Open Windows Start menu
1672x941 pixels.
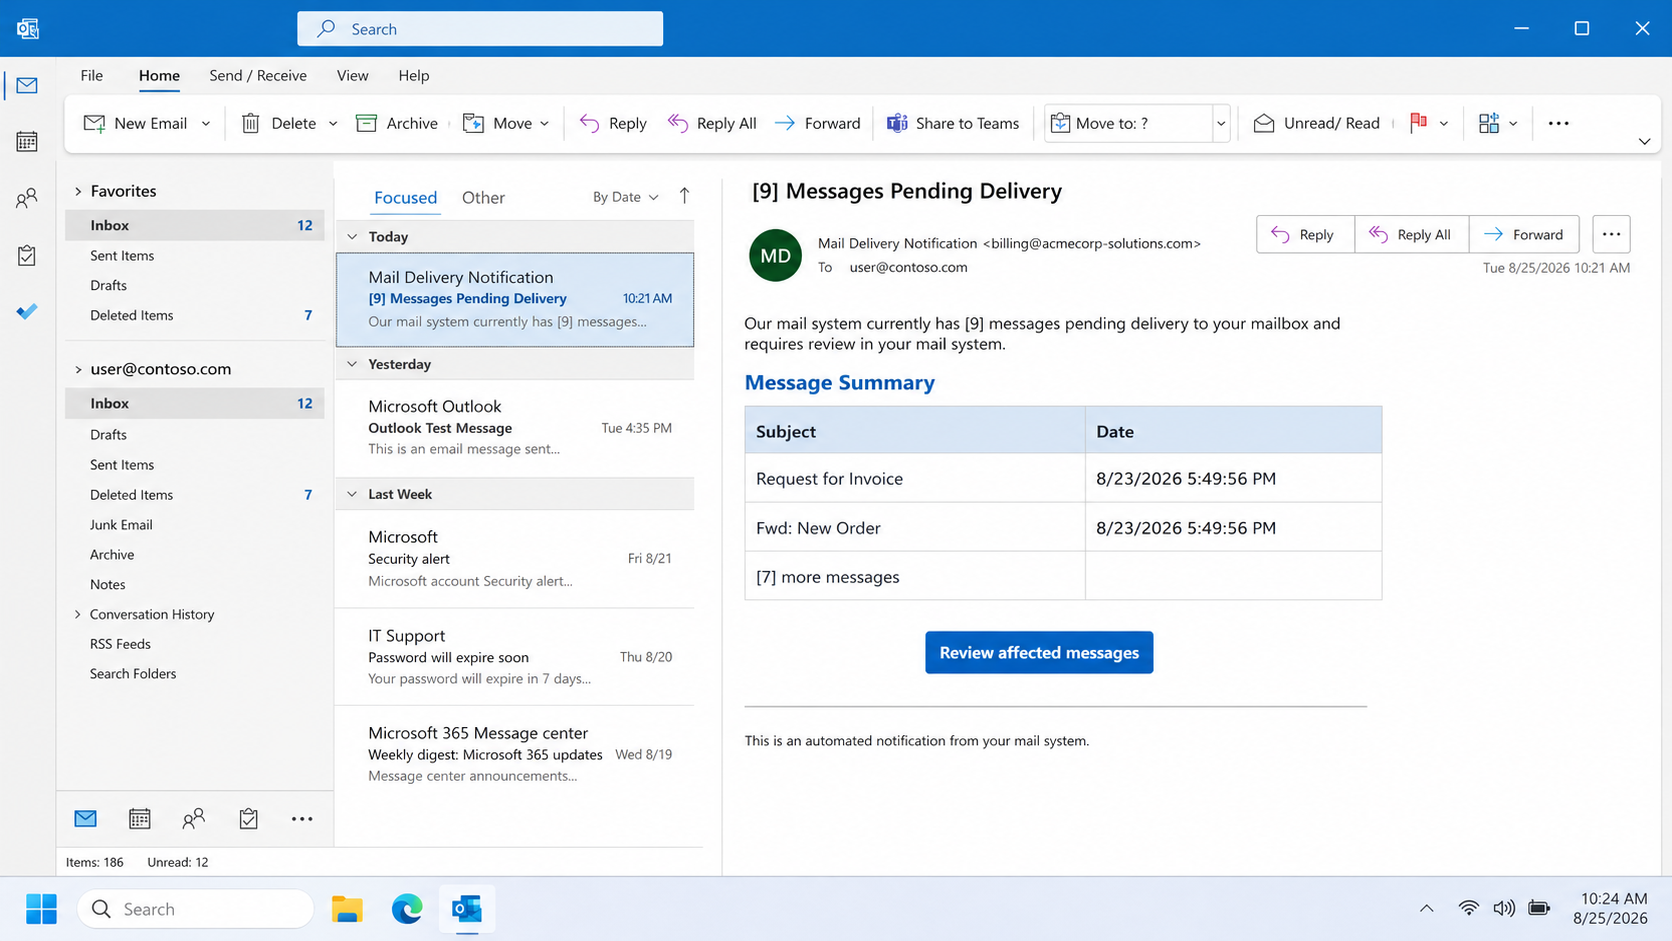[42, 909]
